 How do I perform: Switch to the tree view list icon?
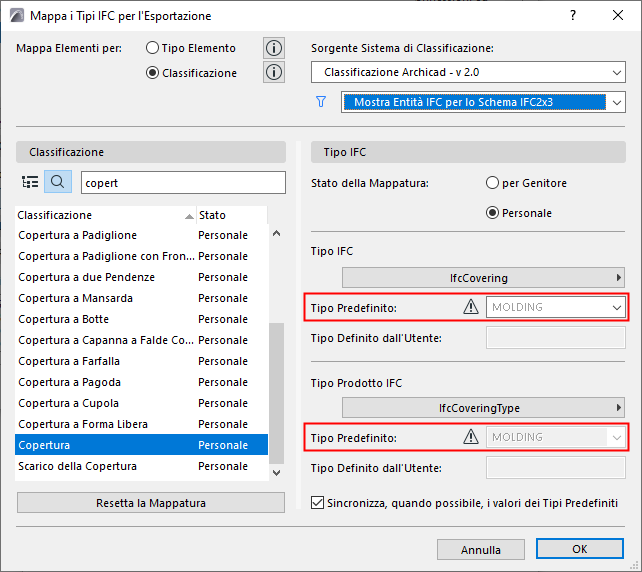coord(30,181)
